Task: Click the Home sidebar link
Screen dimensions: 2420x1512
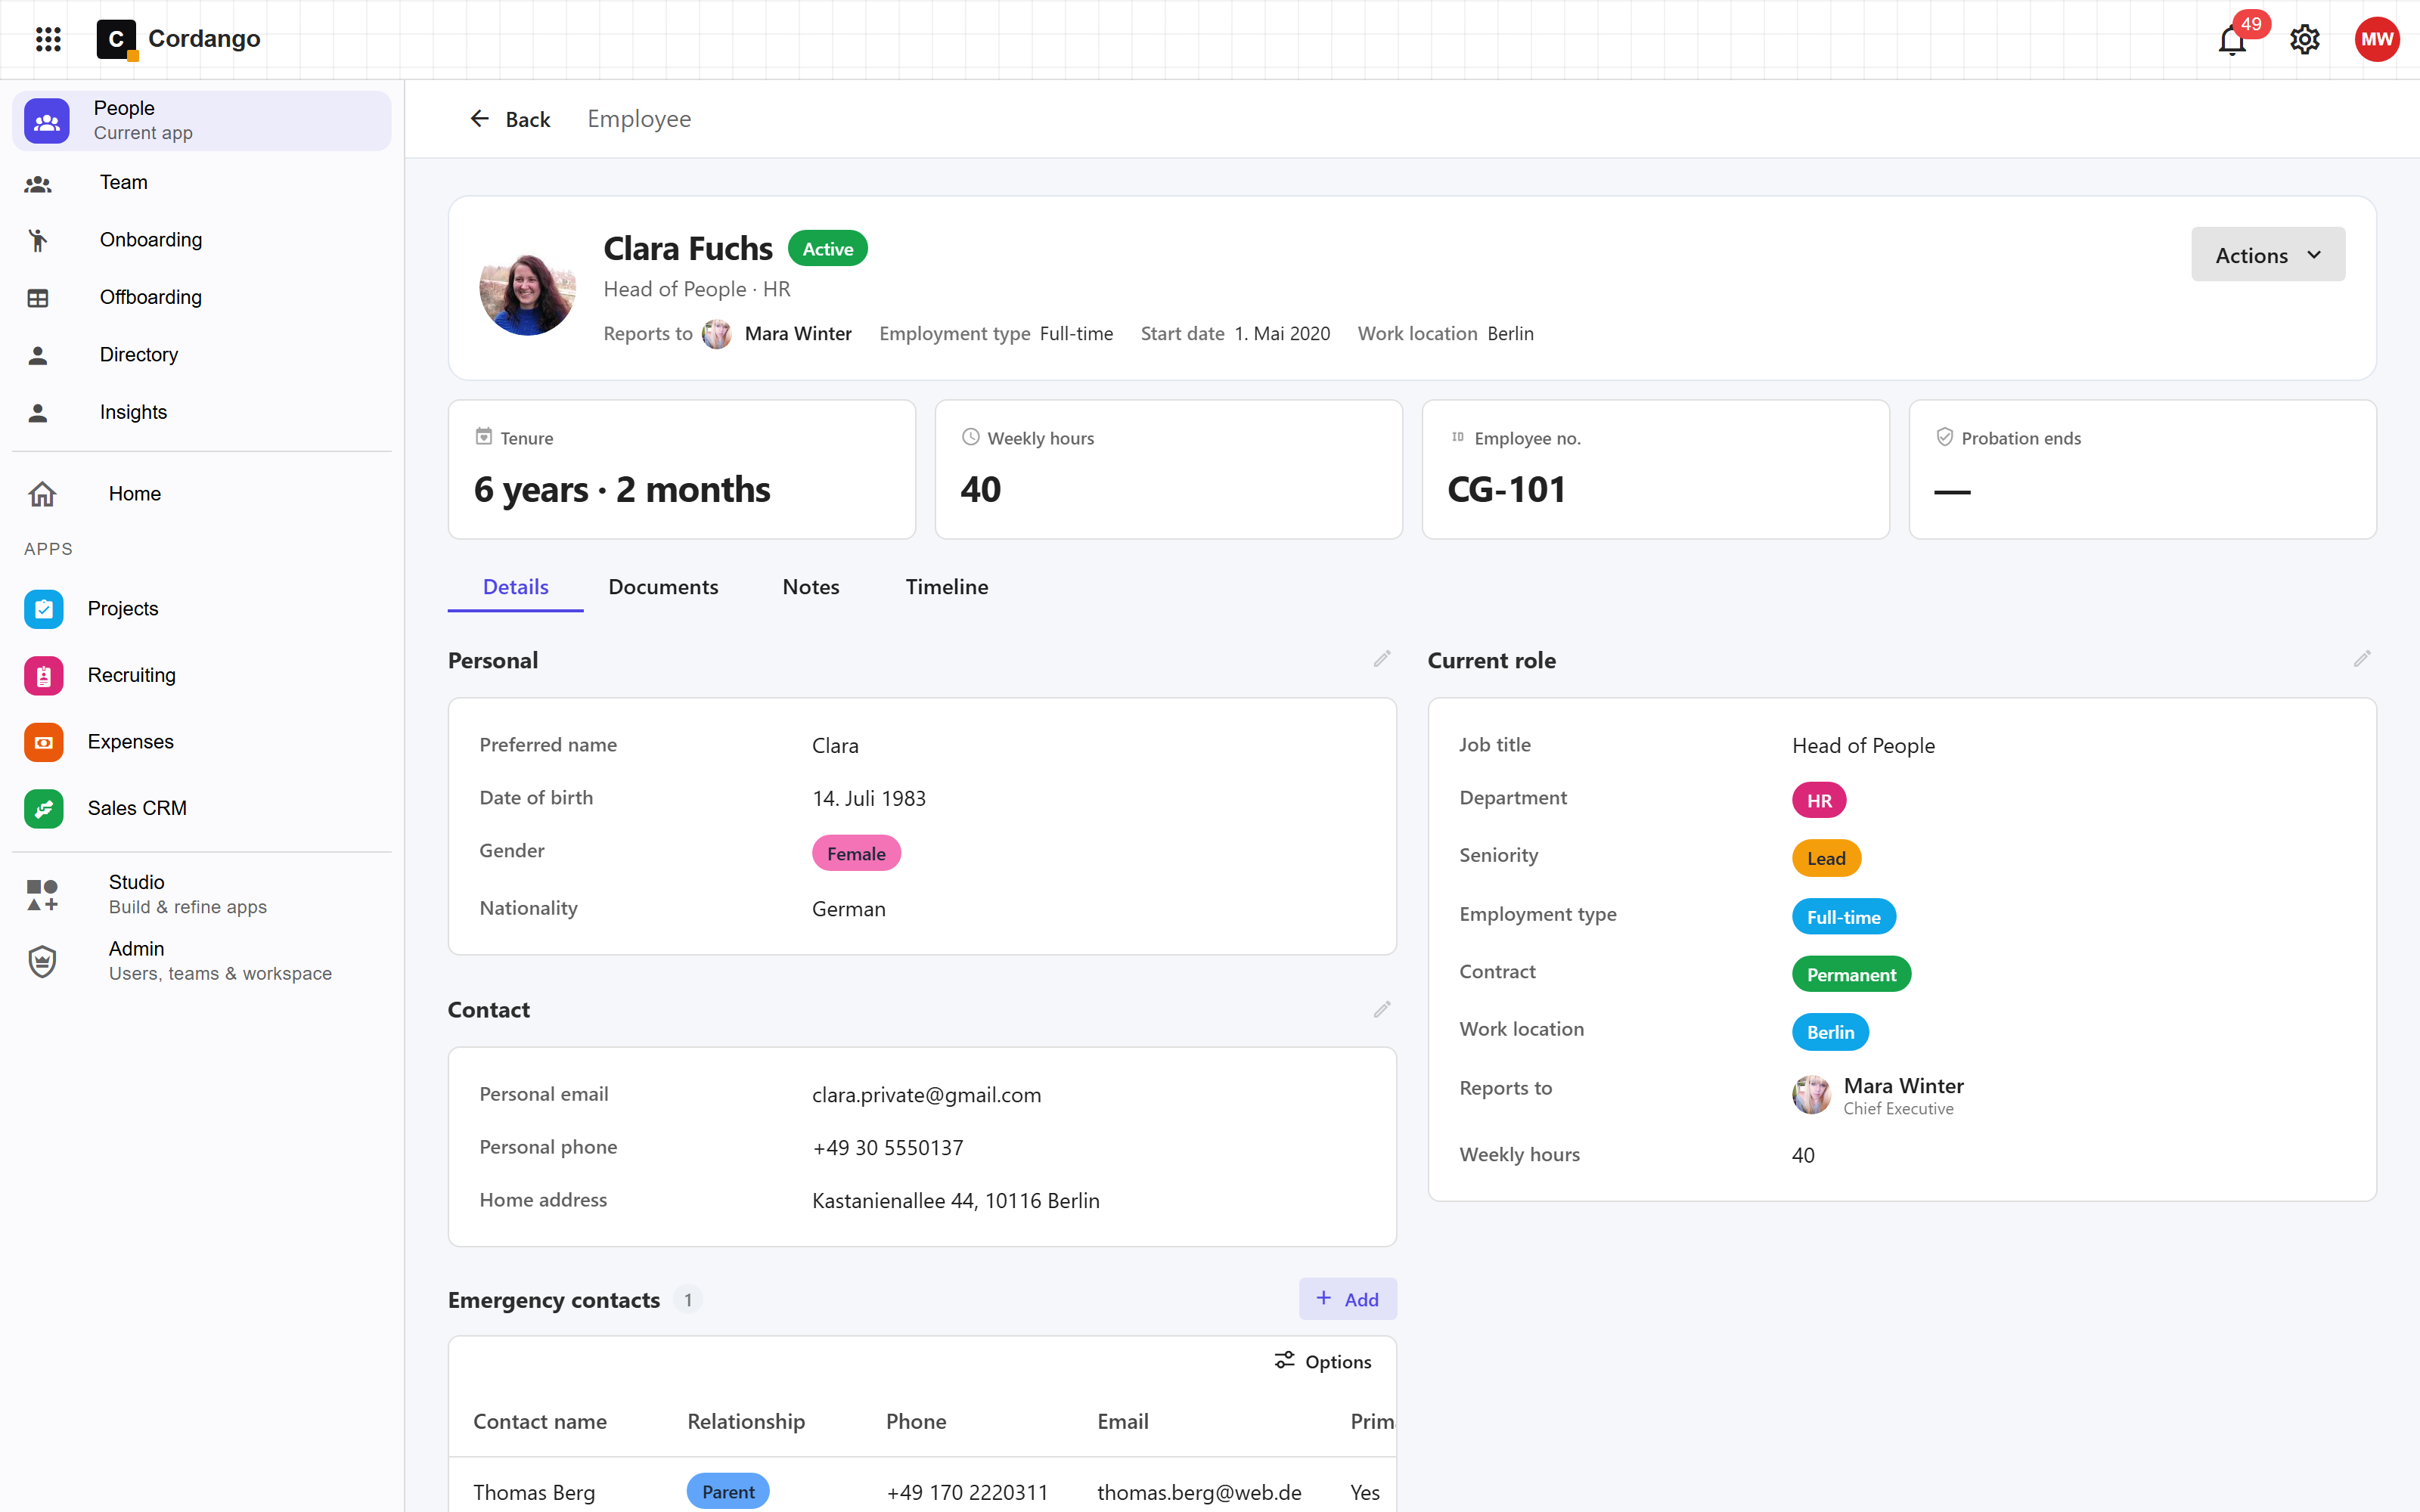Action: pos(201,494)
